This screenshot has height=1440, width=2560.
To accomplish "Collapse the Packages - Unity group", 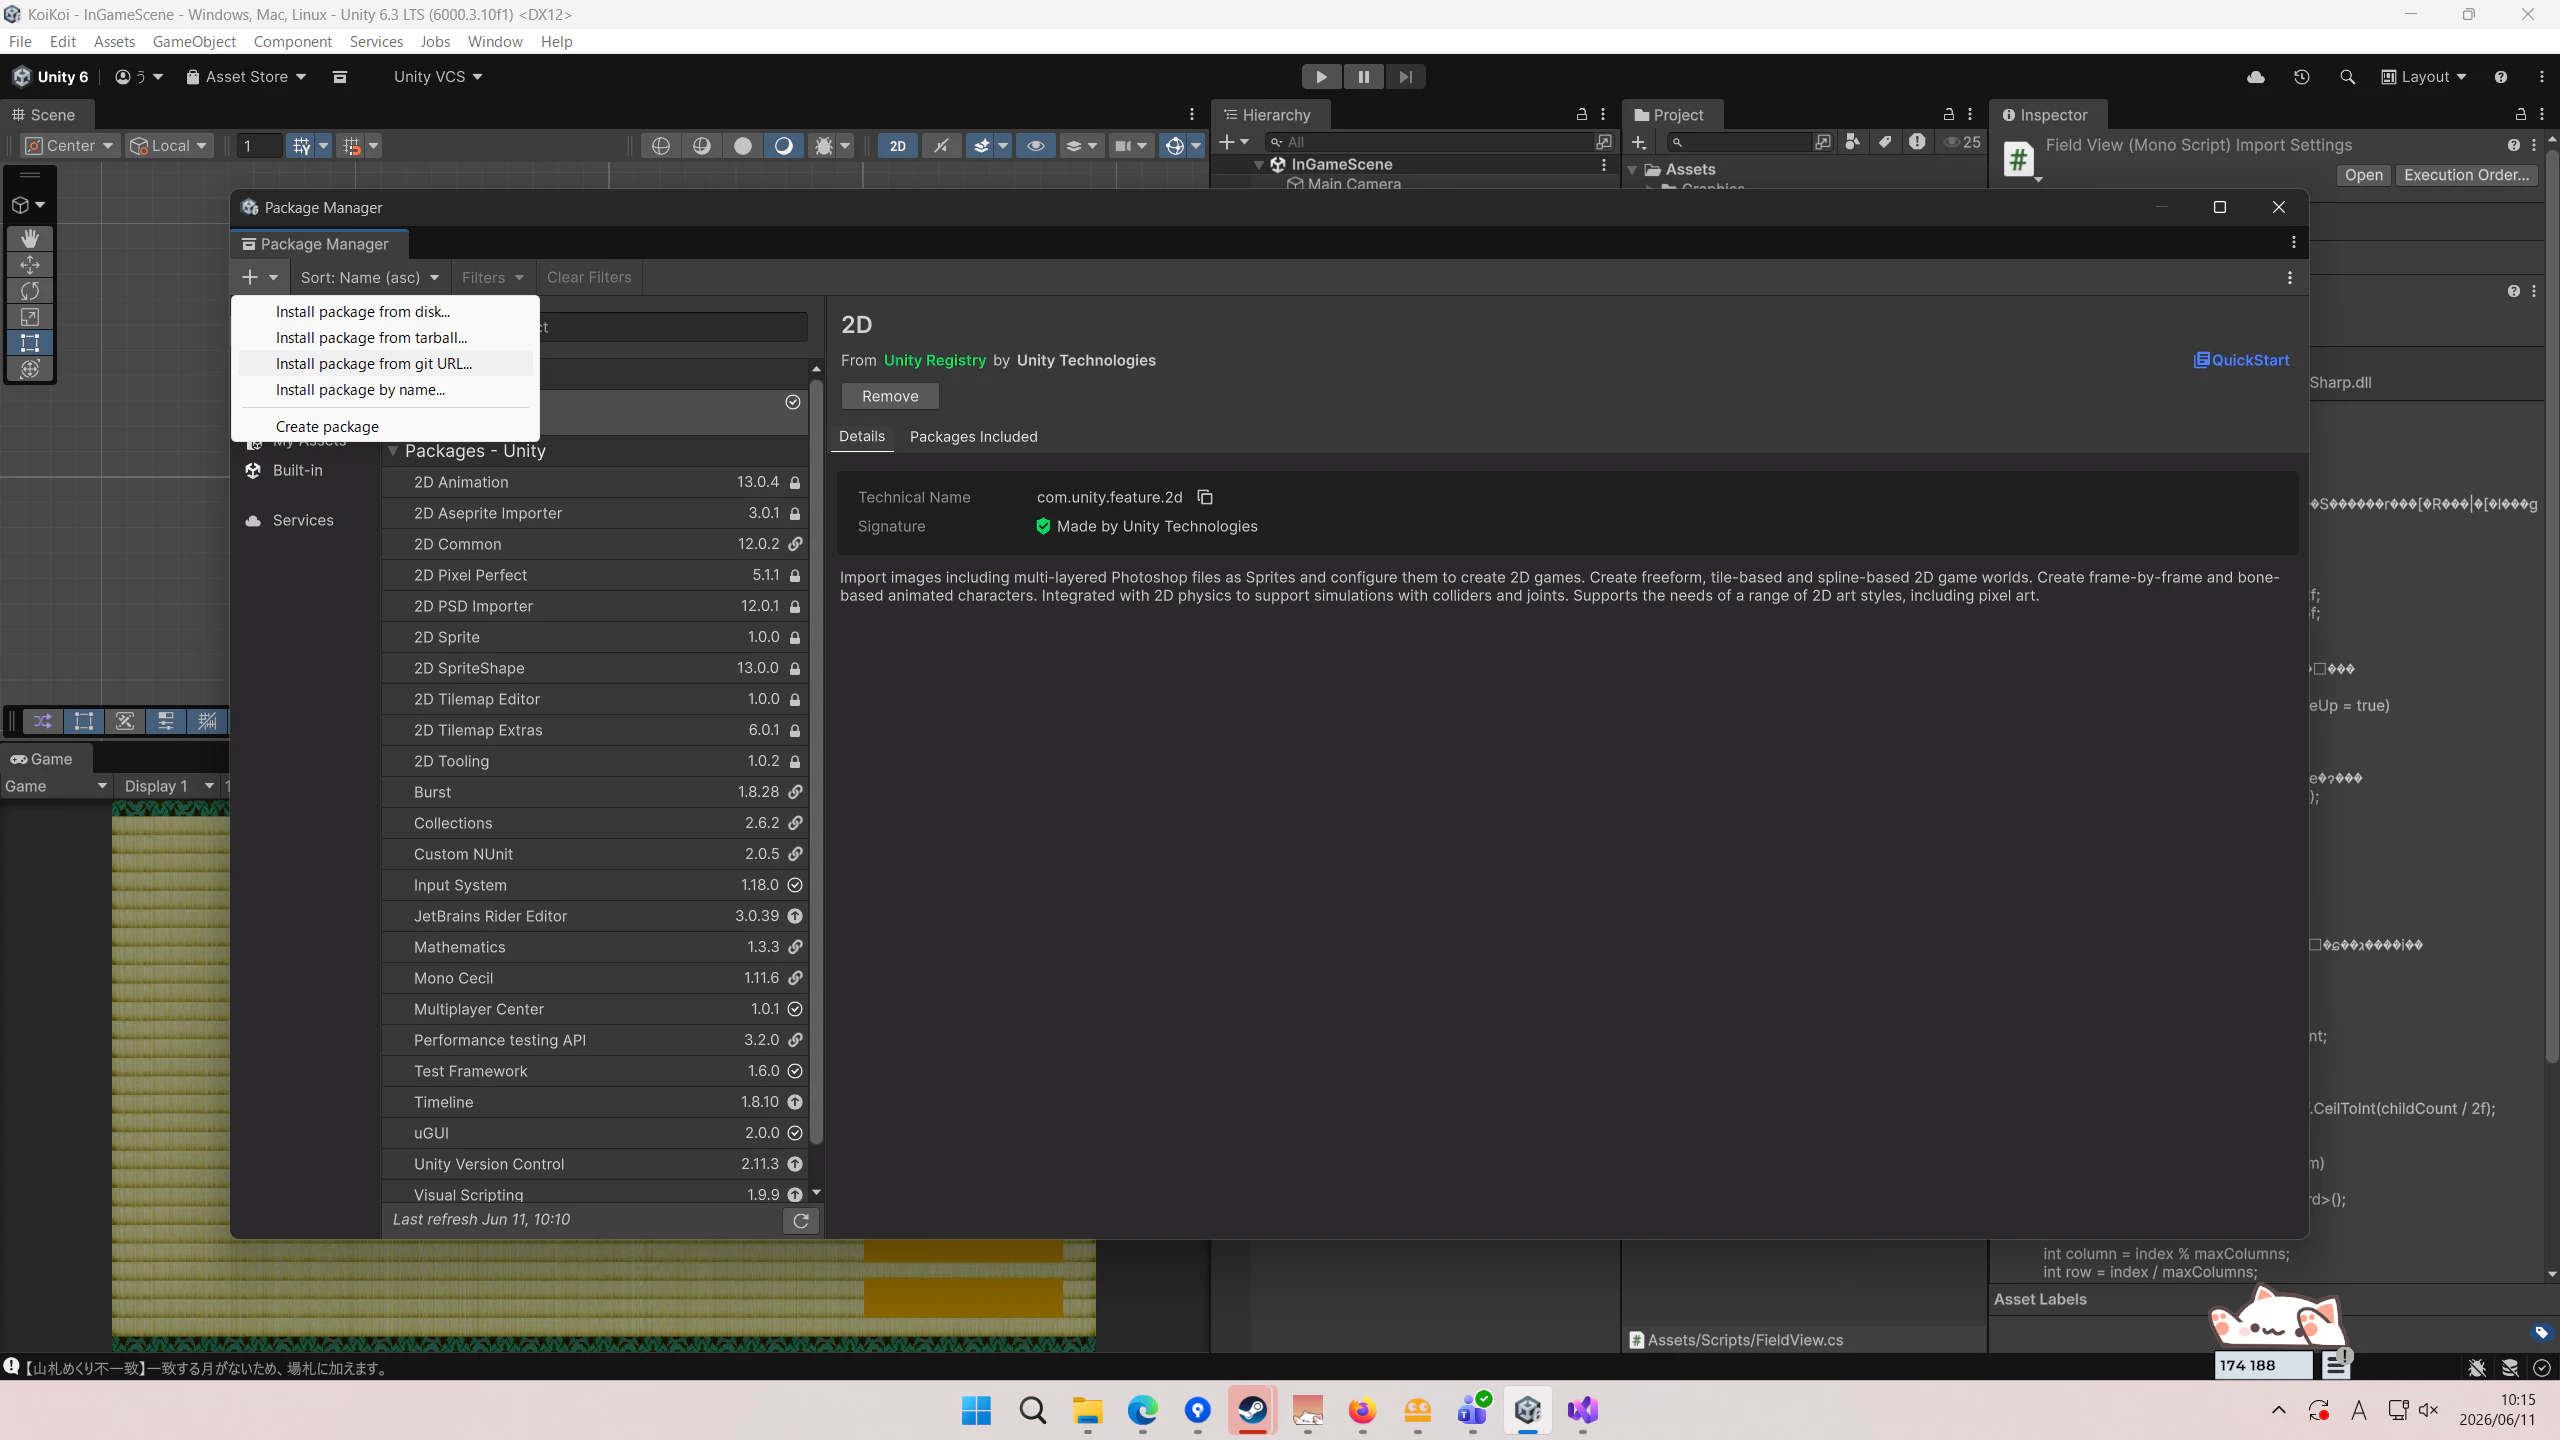I will point(393,451).
